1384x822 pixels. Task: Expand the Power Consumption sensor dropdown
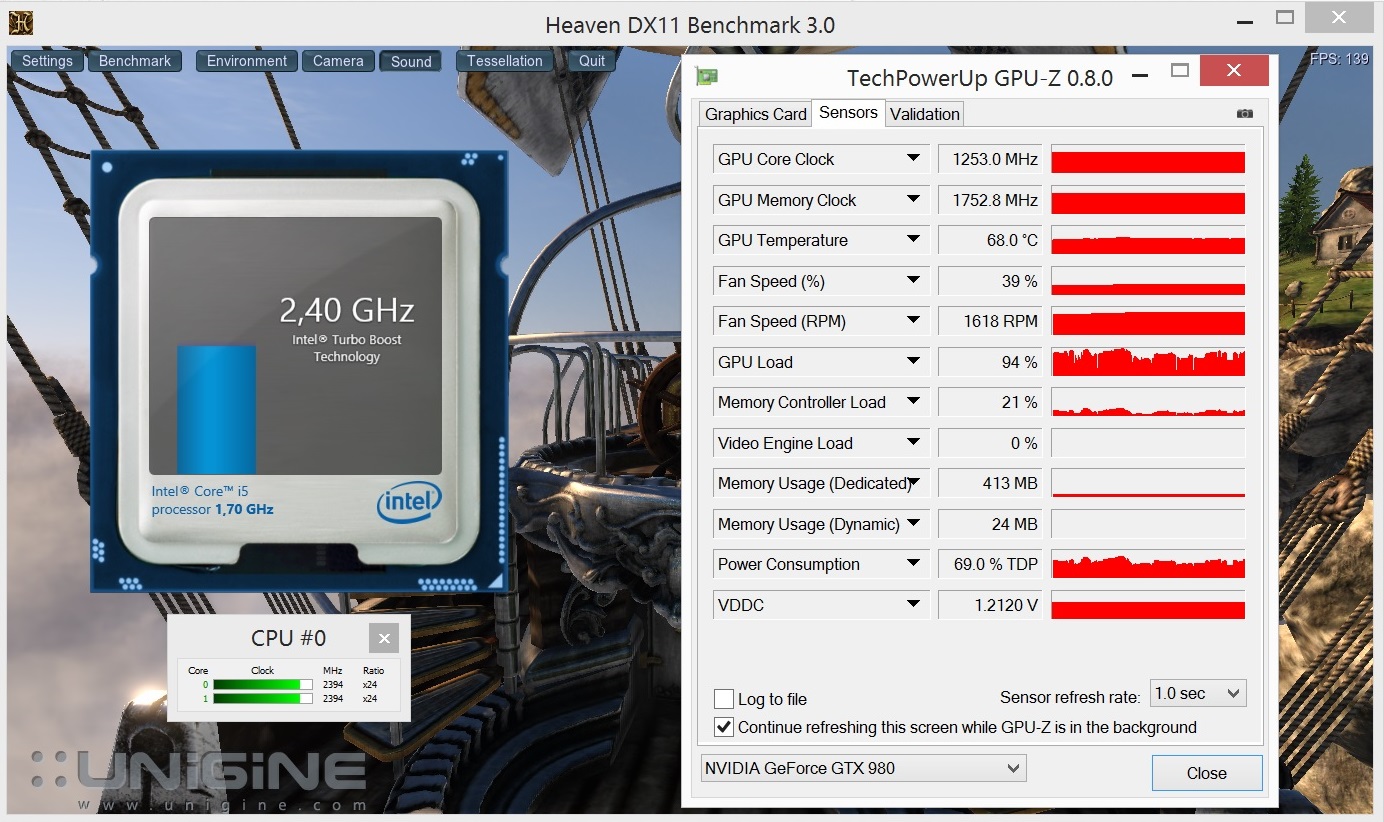(913, 564)
